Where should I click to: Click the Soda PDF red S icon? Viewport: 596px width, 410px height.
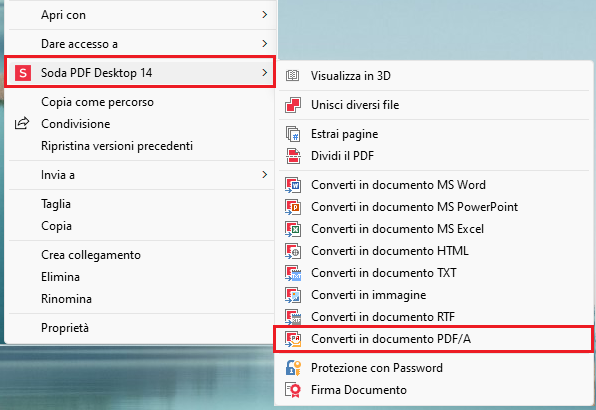coord(23,72)
